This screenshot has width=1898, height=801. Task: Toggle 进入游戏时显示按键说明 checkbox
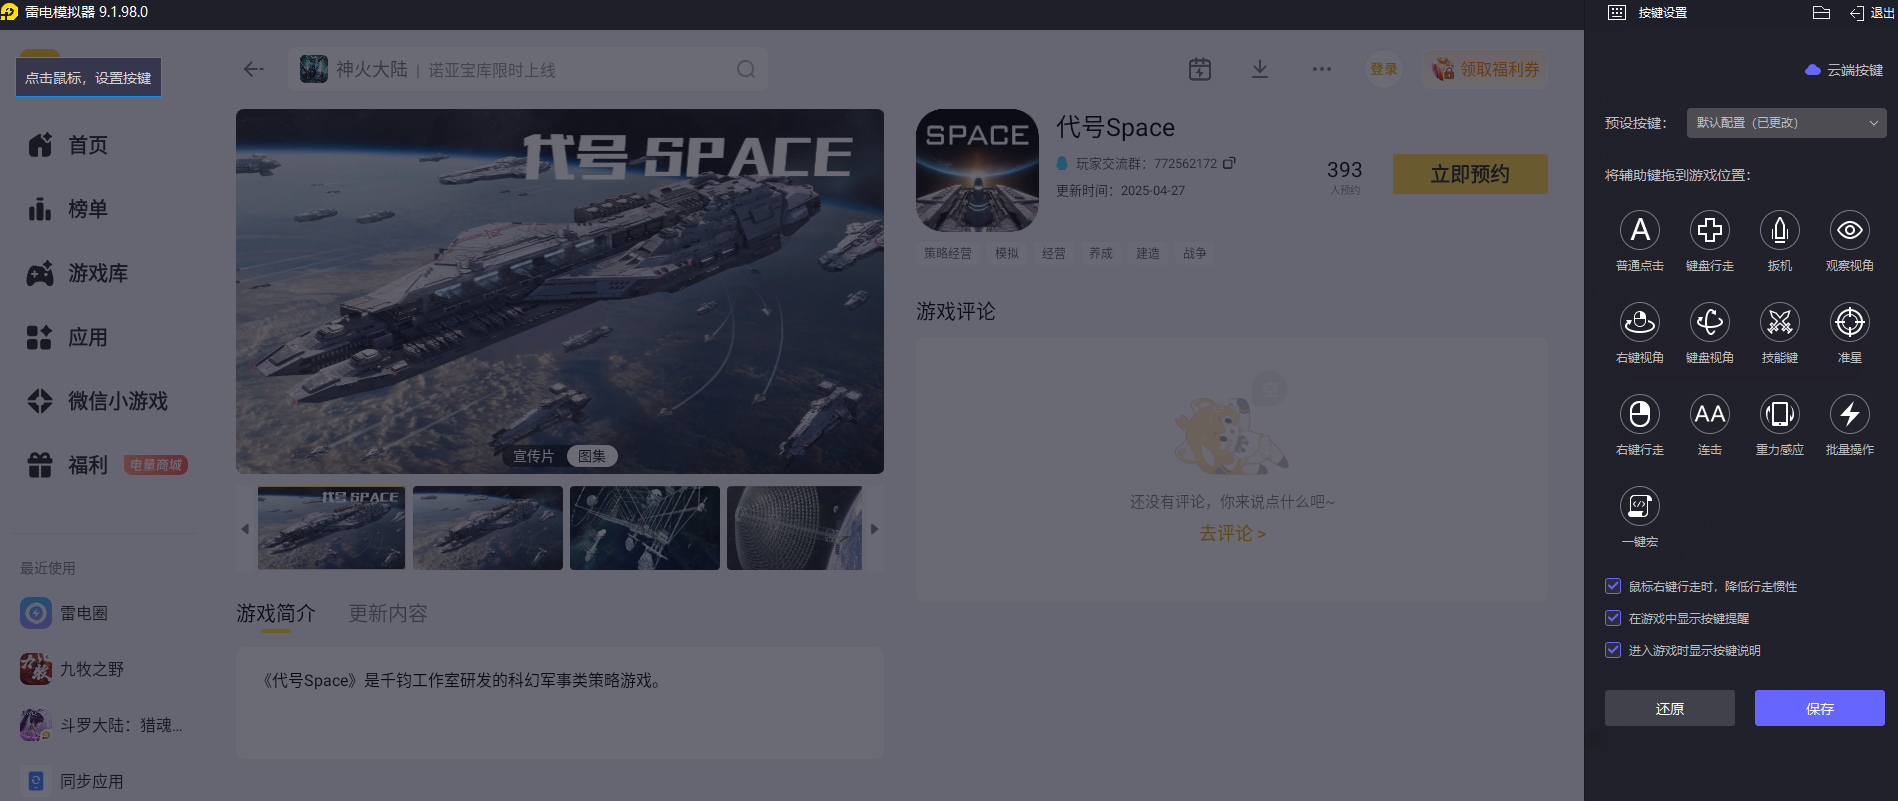pyautogui.click(x=1613, y=650)
